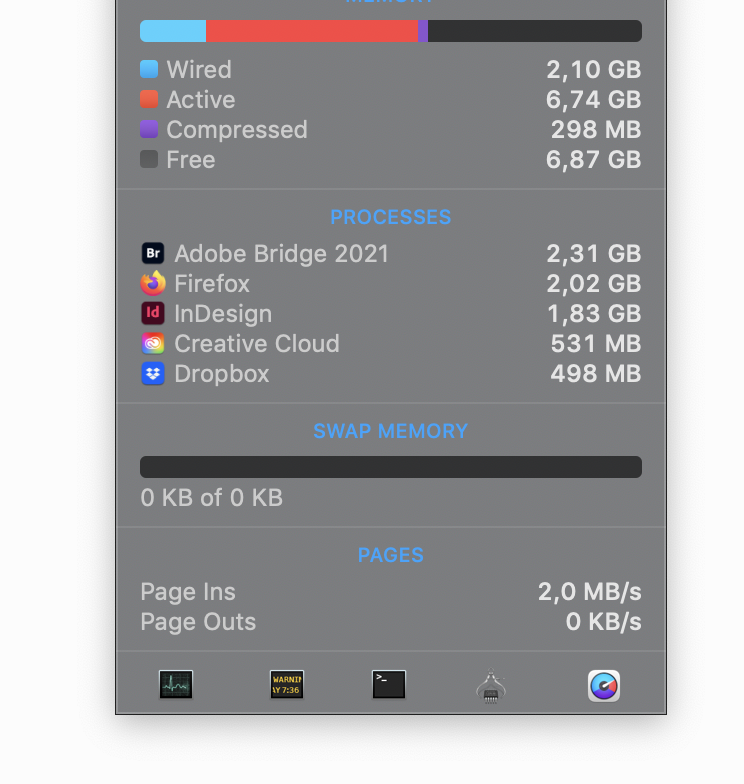Click the red Active segment of memory bar
The image size is (744, 784).
click(312, 31)
